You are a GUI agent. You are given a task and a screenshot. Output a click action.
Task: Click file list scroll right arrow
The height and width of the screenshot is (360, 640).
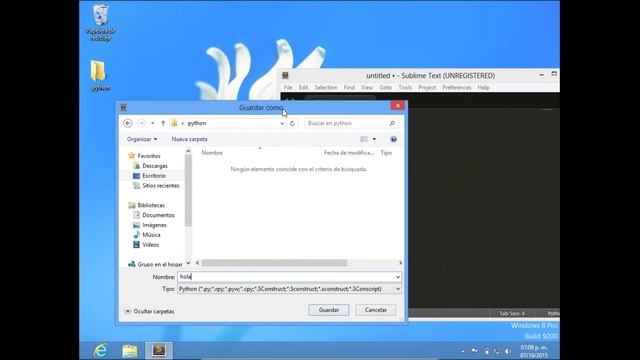(400, 263)
